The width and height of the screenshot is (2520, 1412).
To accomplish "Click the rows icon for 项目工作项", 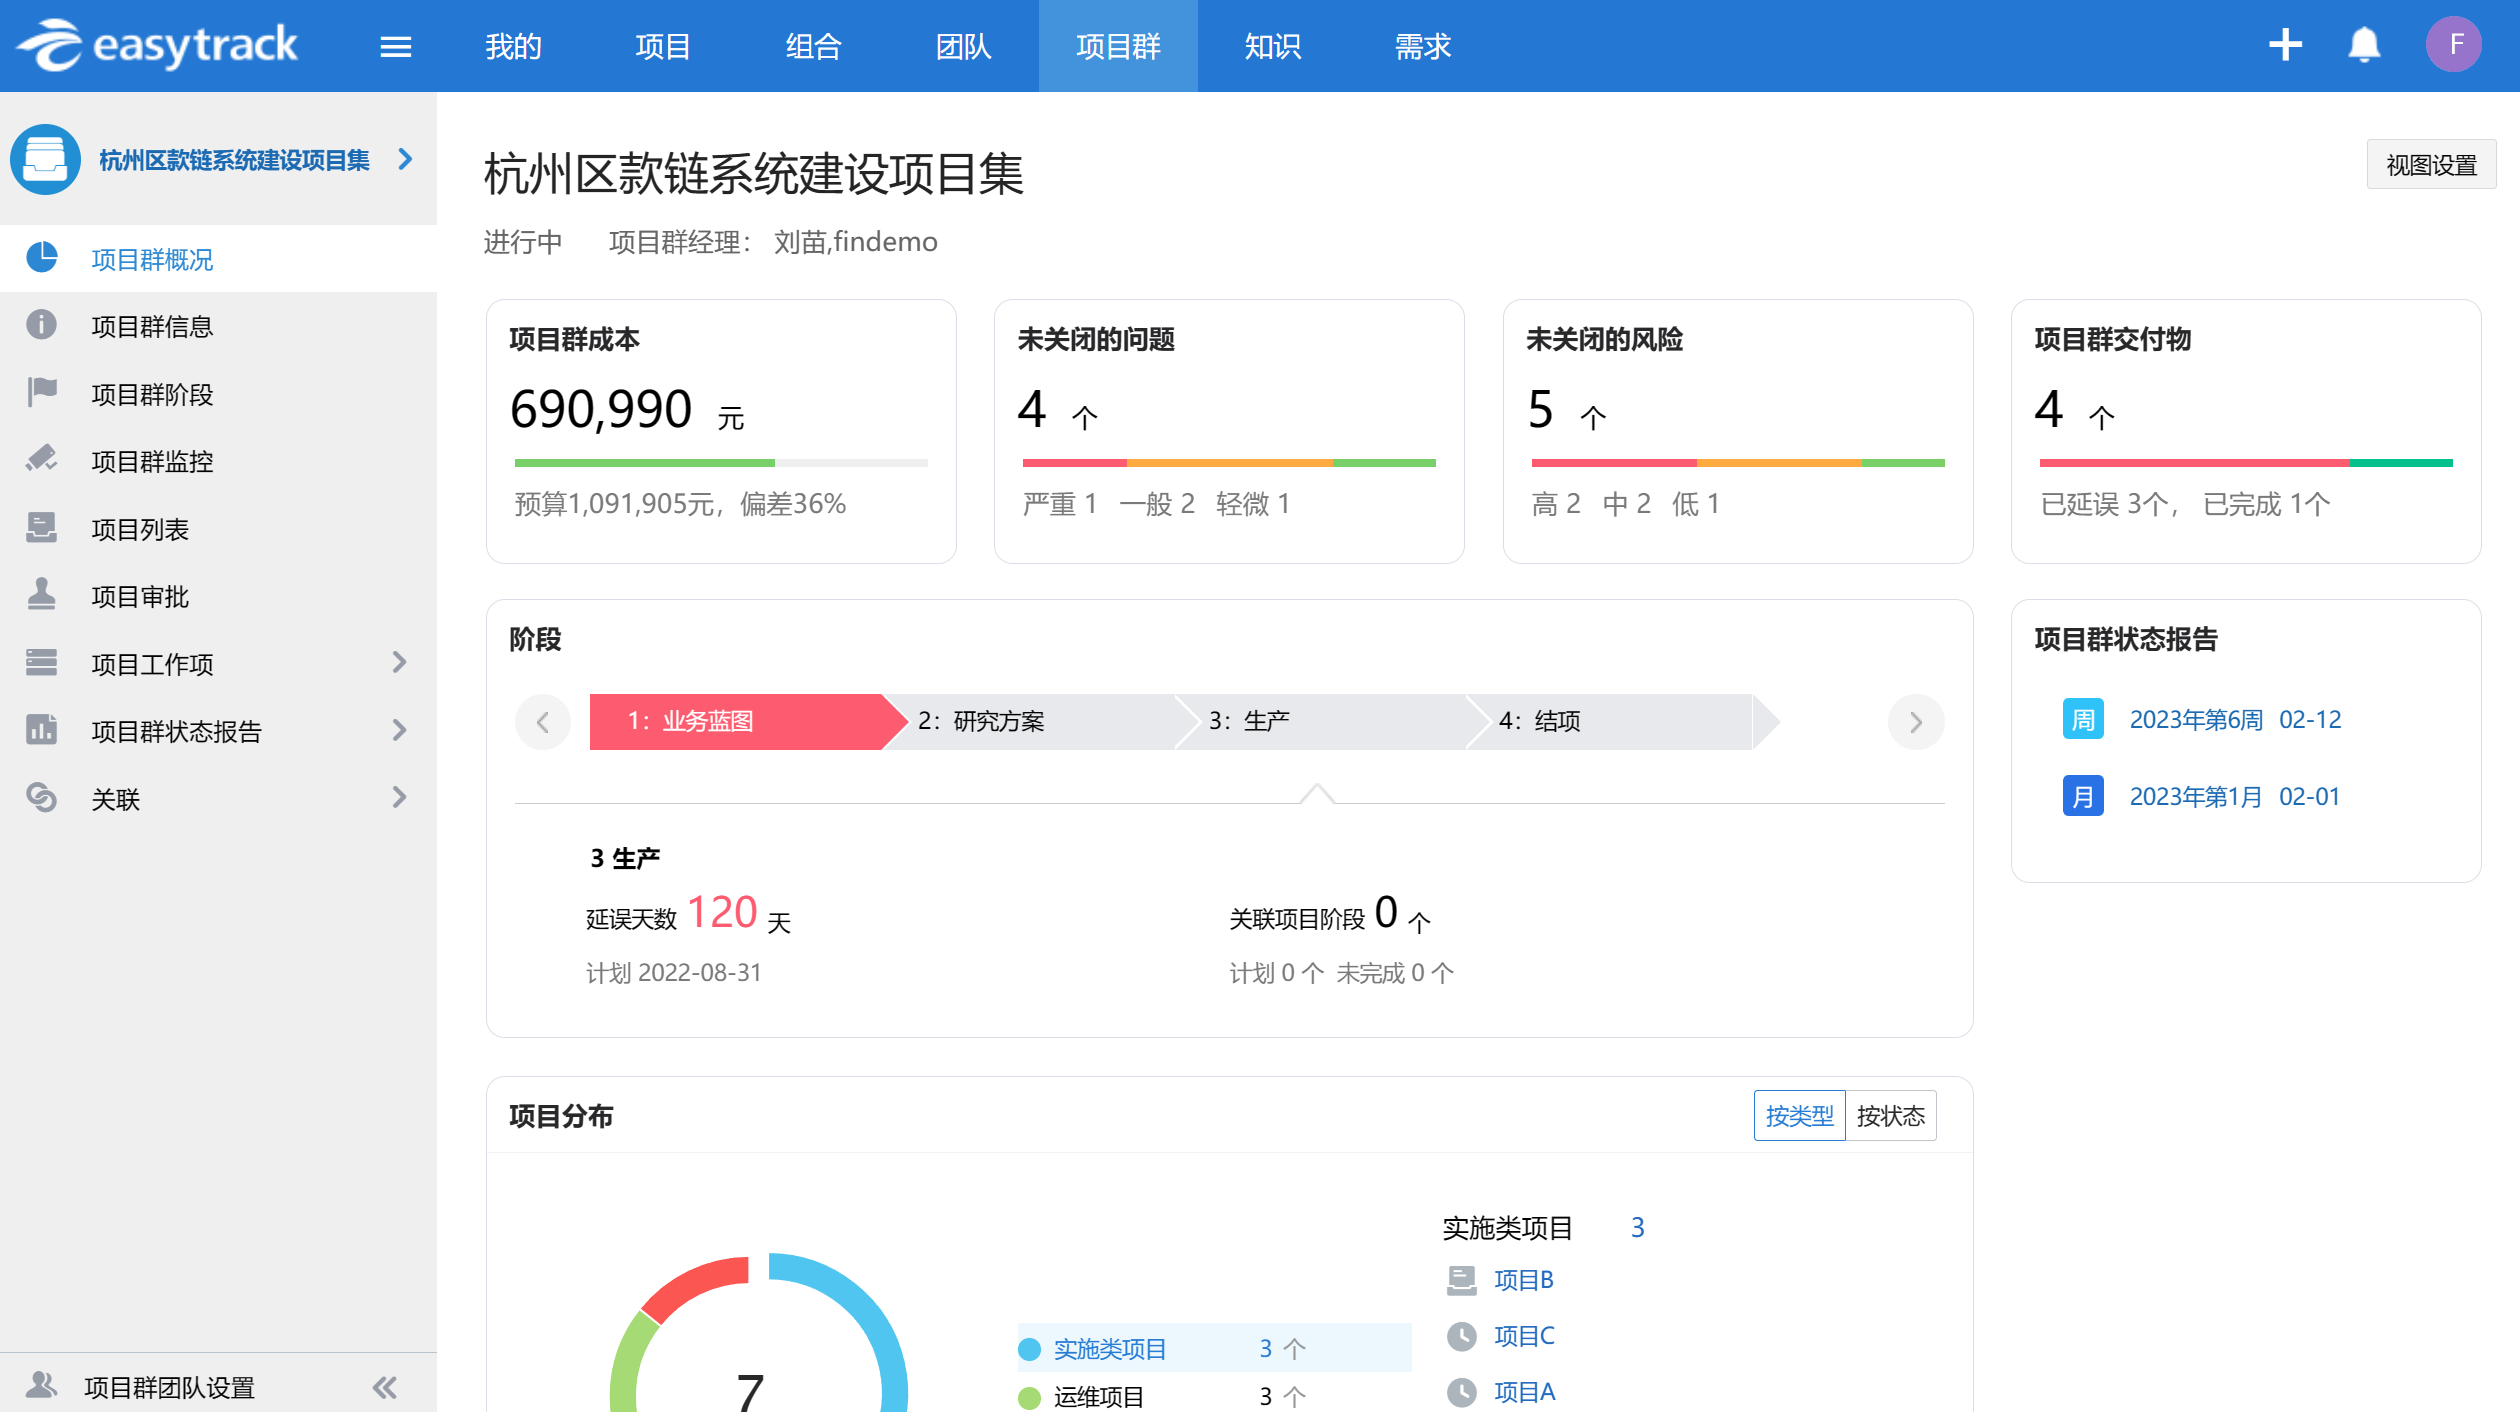I will tap(41, 662).
